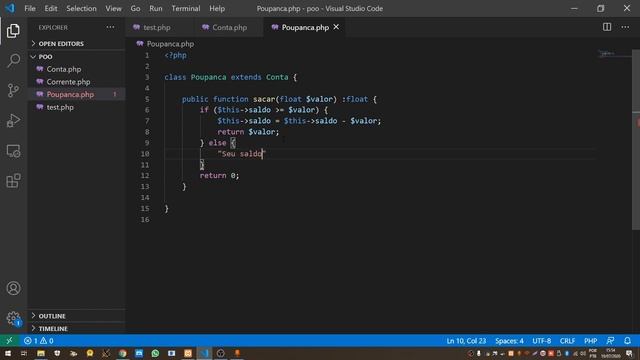Click the feedback icon in status bar
The height and width of the screenshot is (360, 640).
point(610,340)
